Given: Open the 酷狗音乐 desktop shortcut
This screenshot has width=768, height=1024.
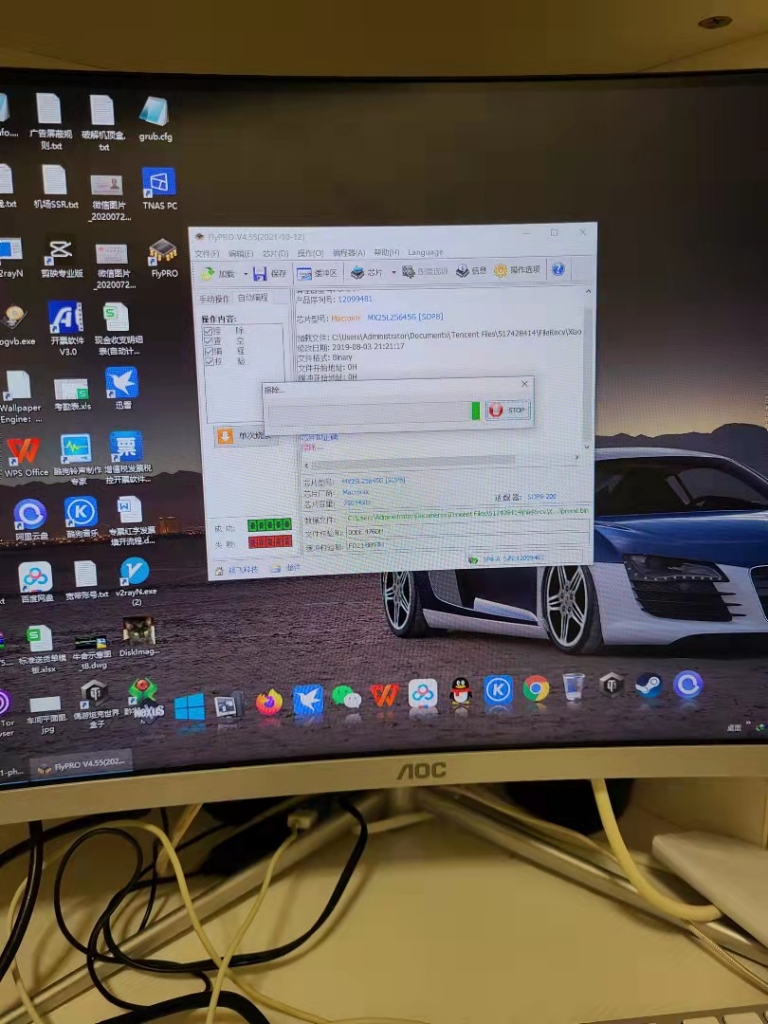Looking at the screenshot, I should pos(80,518).
